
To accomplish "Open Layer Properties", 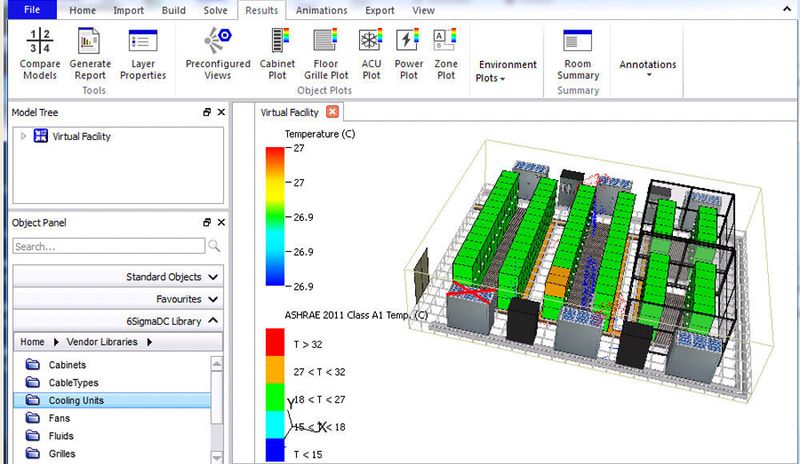I will (143, 54).
